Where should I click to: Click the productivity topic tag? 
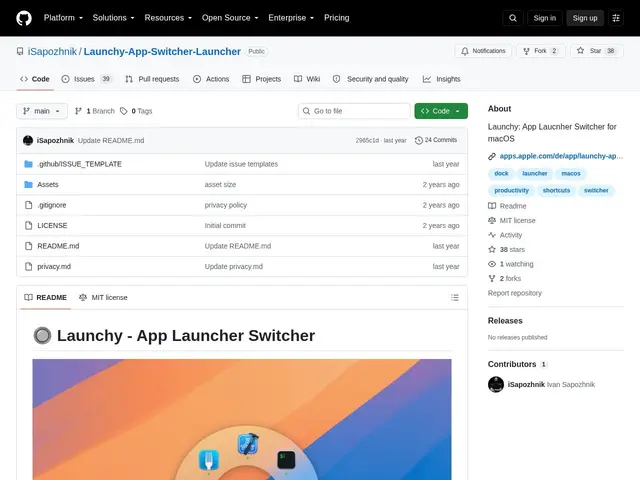coord(511,191)
